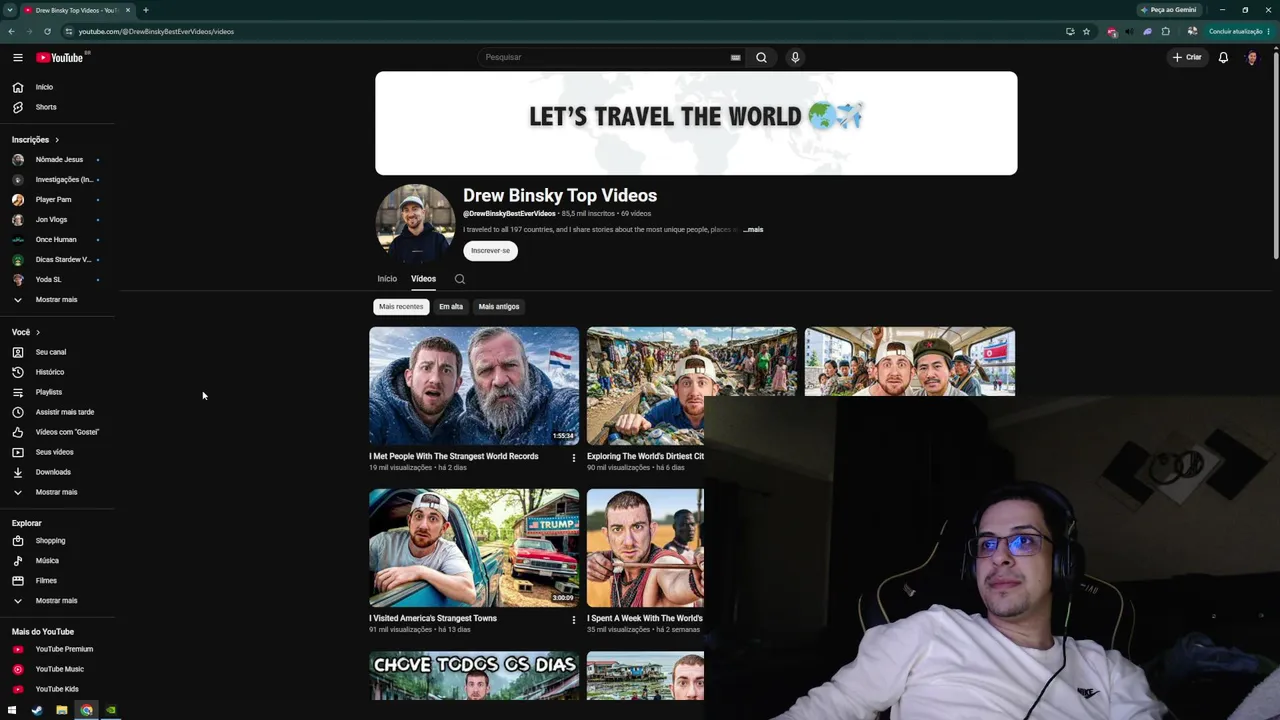The image size is (1280, 720).
Task: Open options for 'America's Strangest Towns' video
Action: (x=574, y=620)
